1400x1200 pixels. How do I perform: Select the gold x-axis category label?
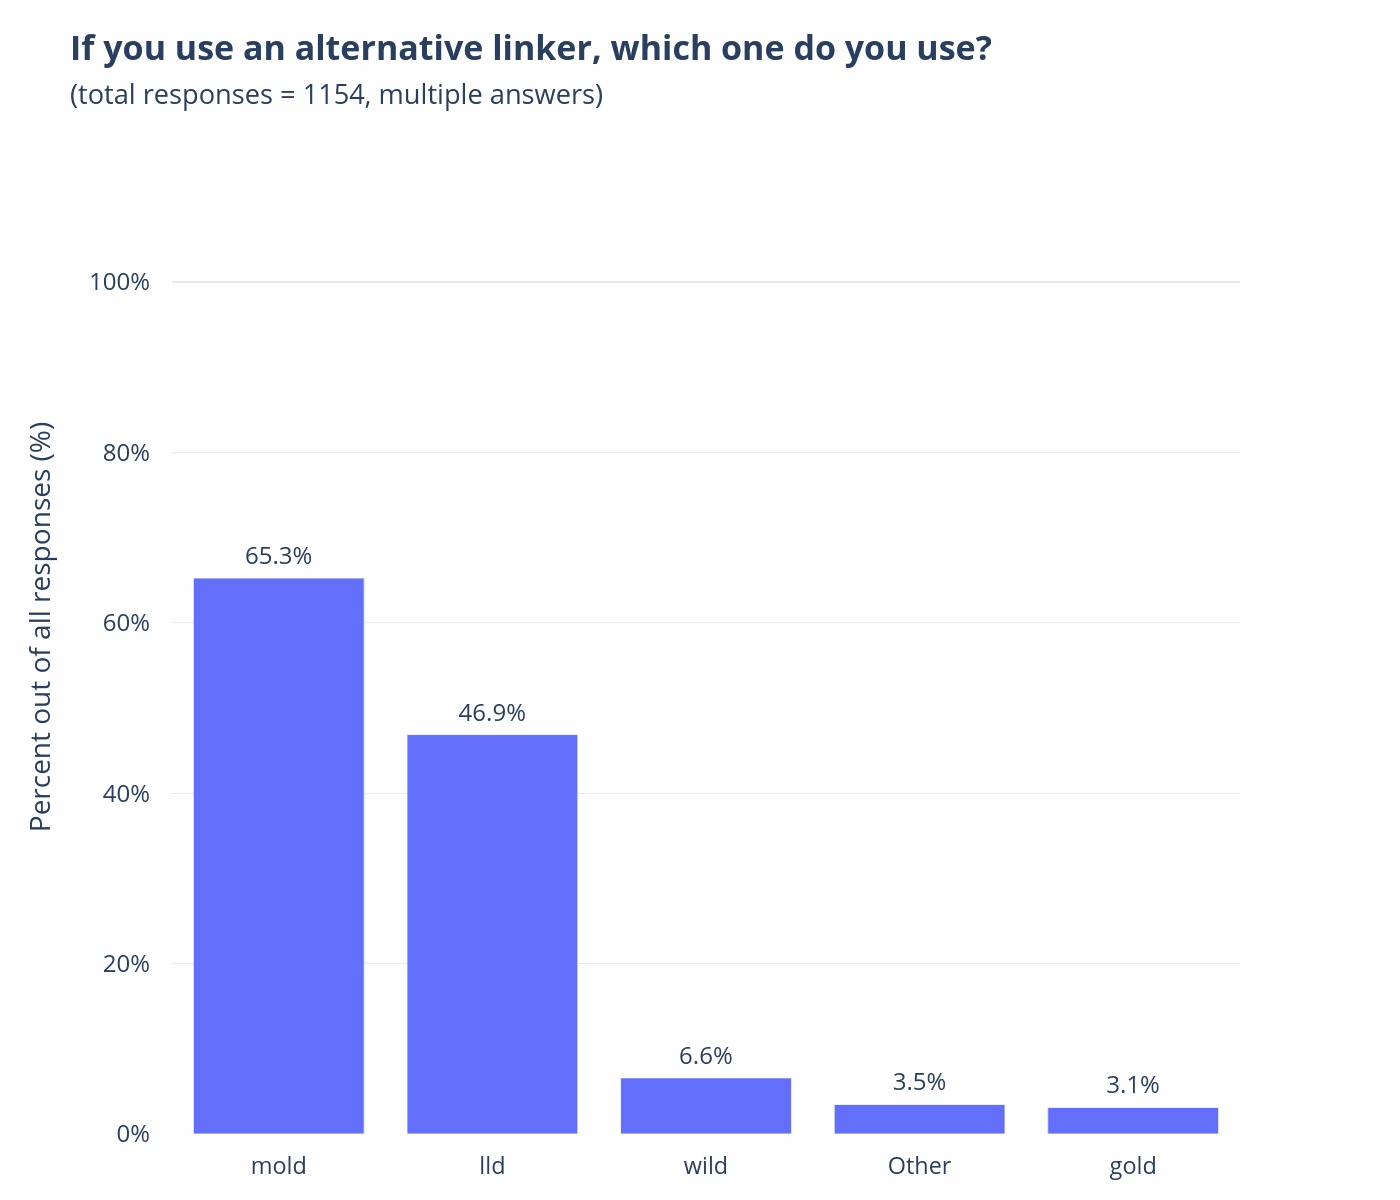pos(1133,1166)
